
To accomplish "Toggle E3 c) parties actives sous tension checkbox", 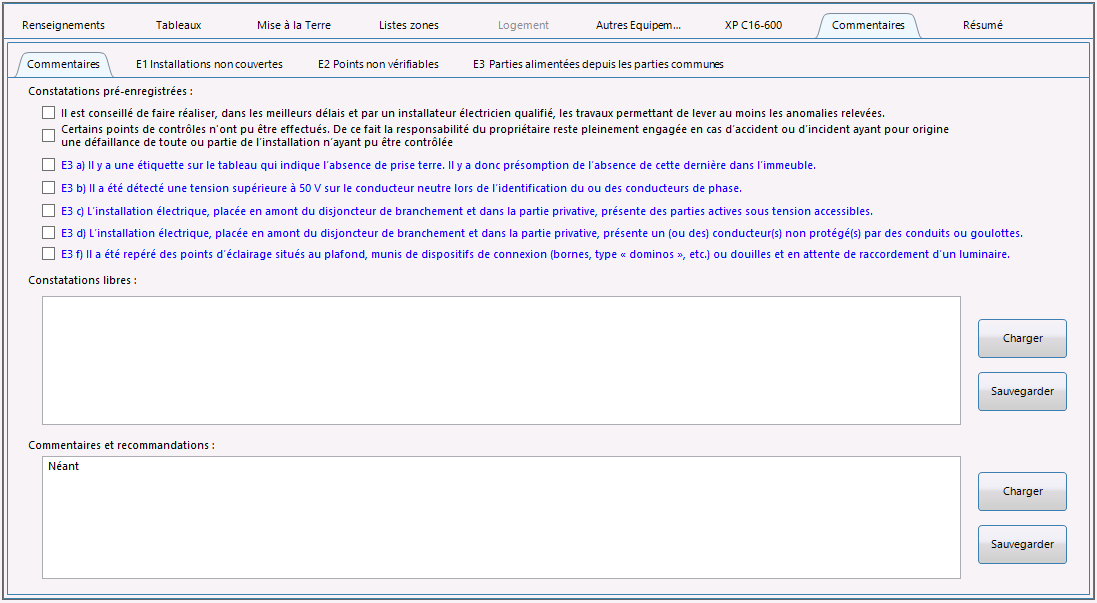I will tap(49, 211).
